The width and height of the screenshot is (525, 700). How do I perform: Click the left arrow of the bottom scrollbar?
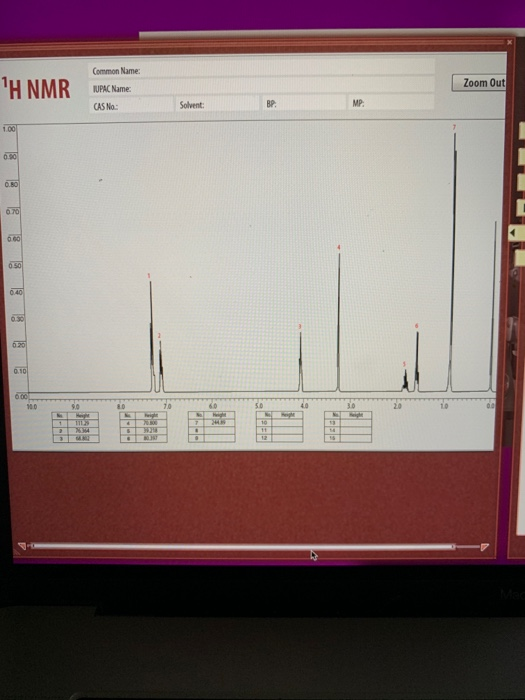[22, 546]
